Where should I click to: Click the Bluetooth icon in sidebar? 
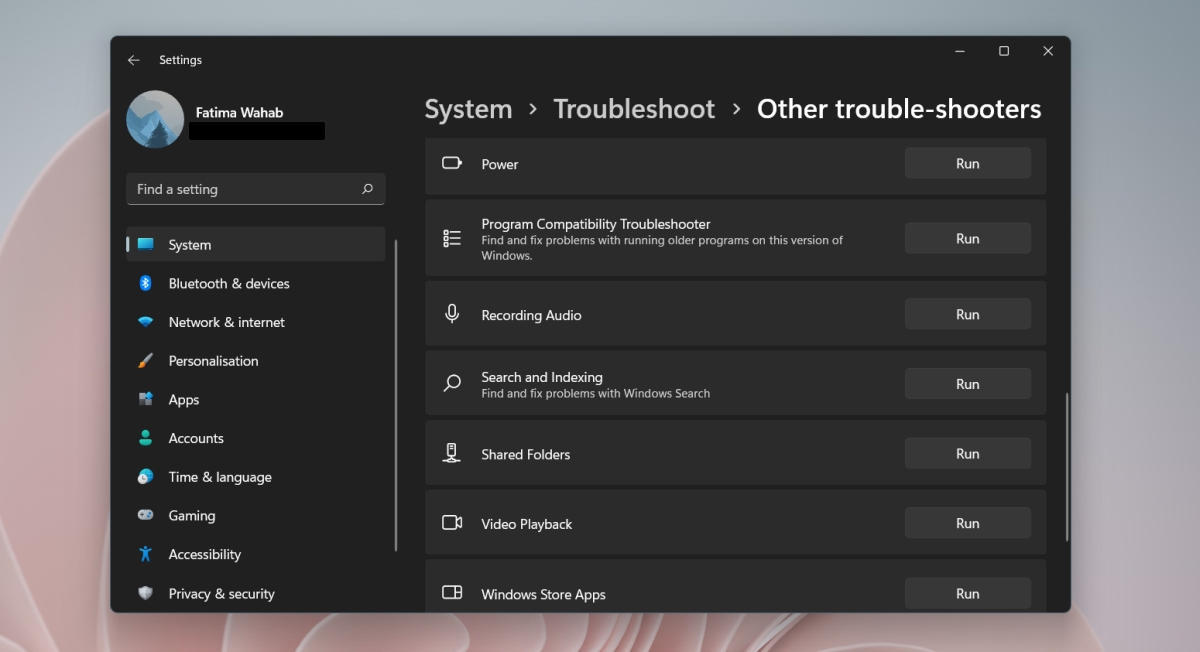(145, 283)
